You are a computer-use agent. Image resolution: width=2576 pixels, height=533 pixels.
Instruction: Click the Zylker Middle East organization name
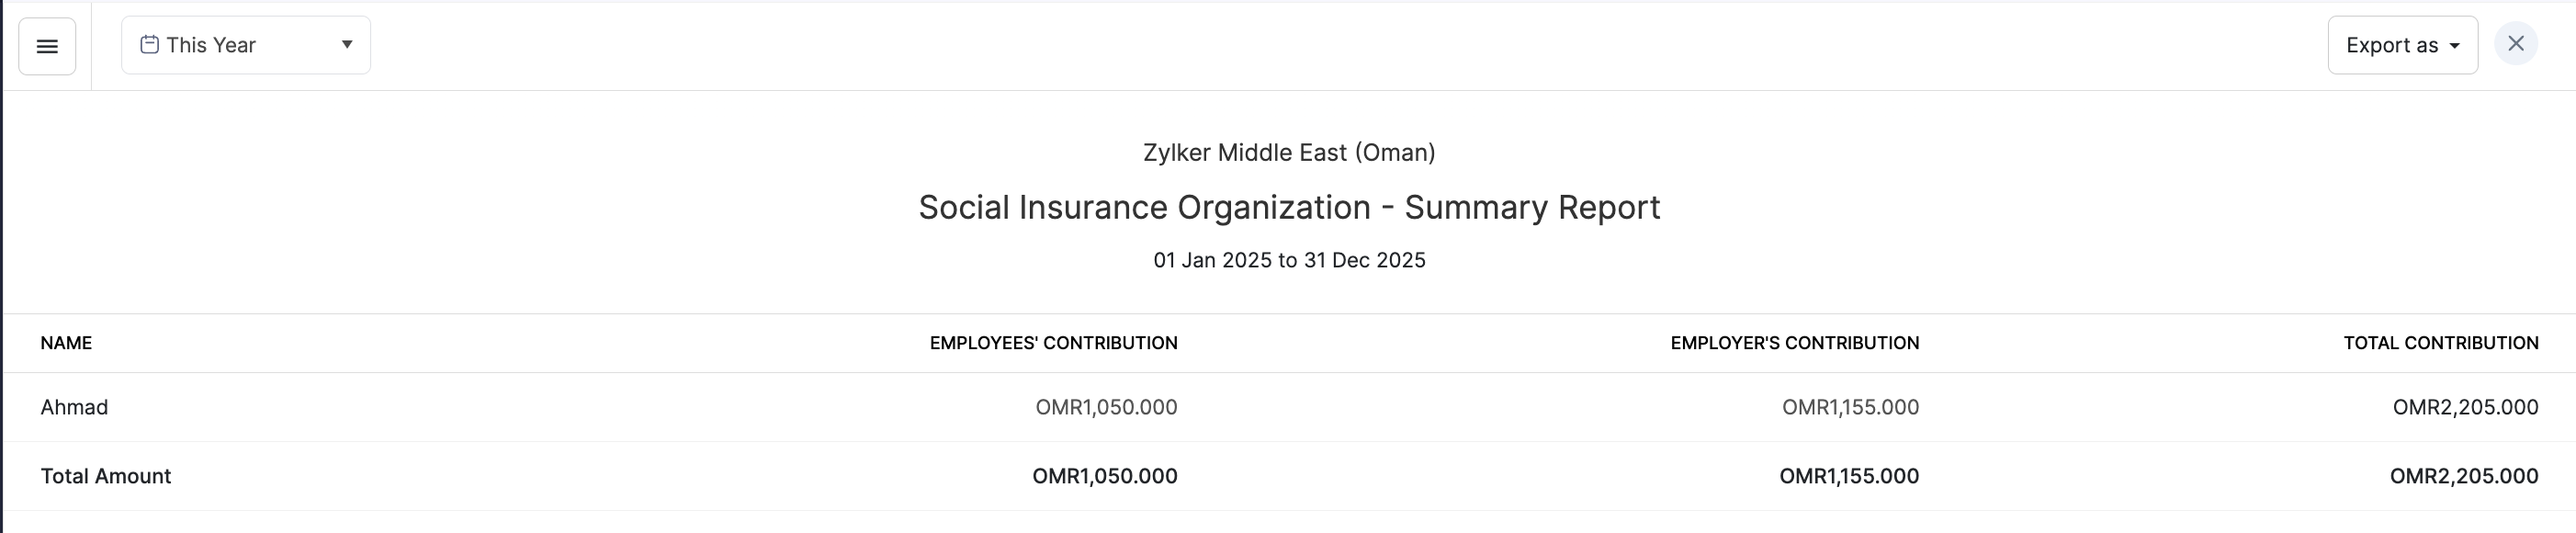(x=1289, y=152)
